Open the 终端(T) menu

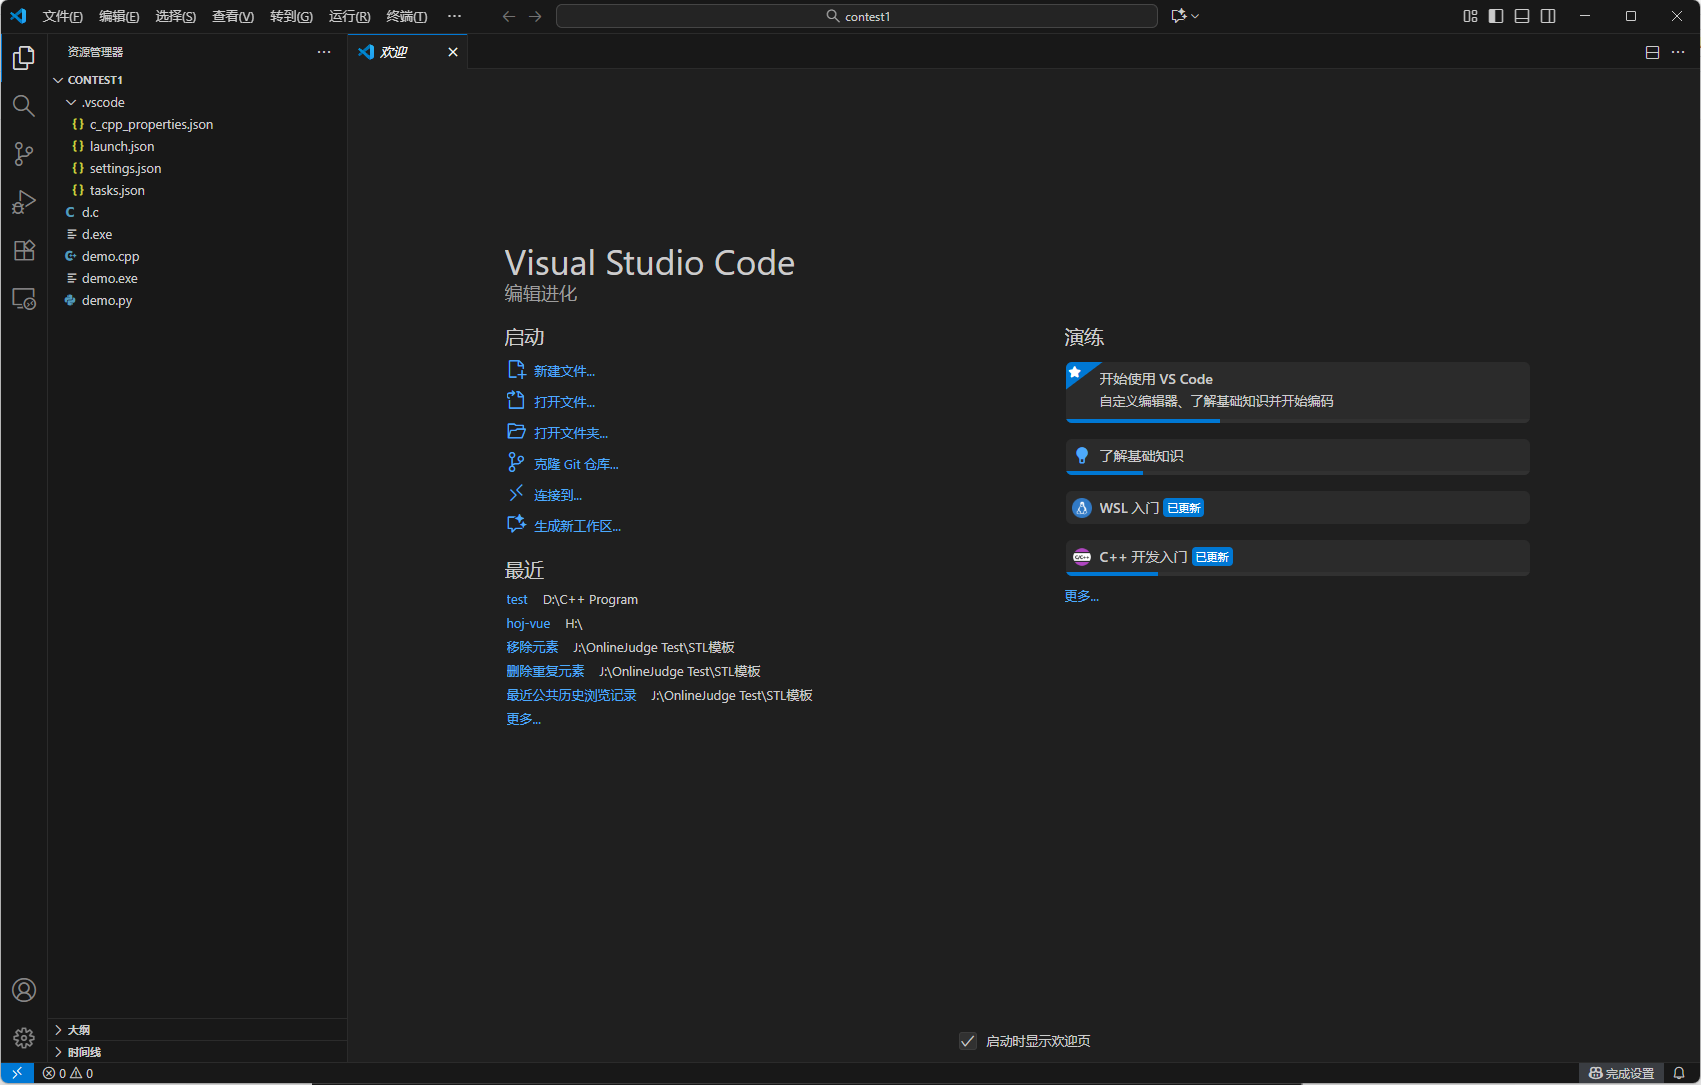[406, 16]
